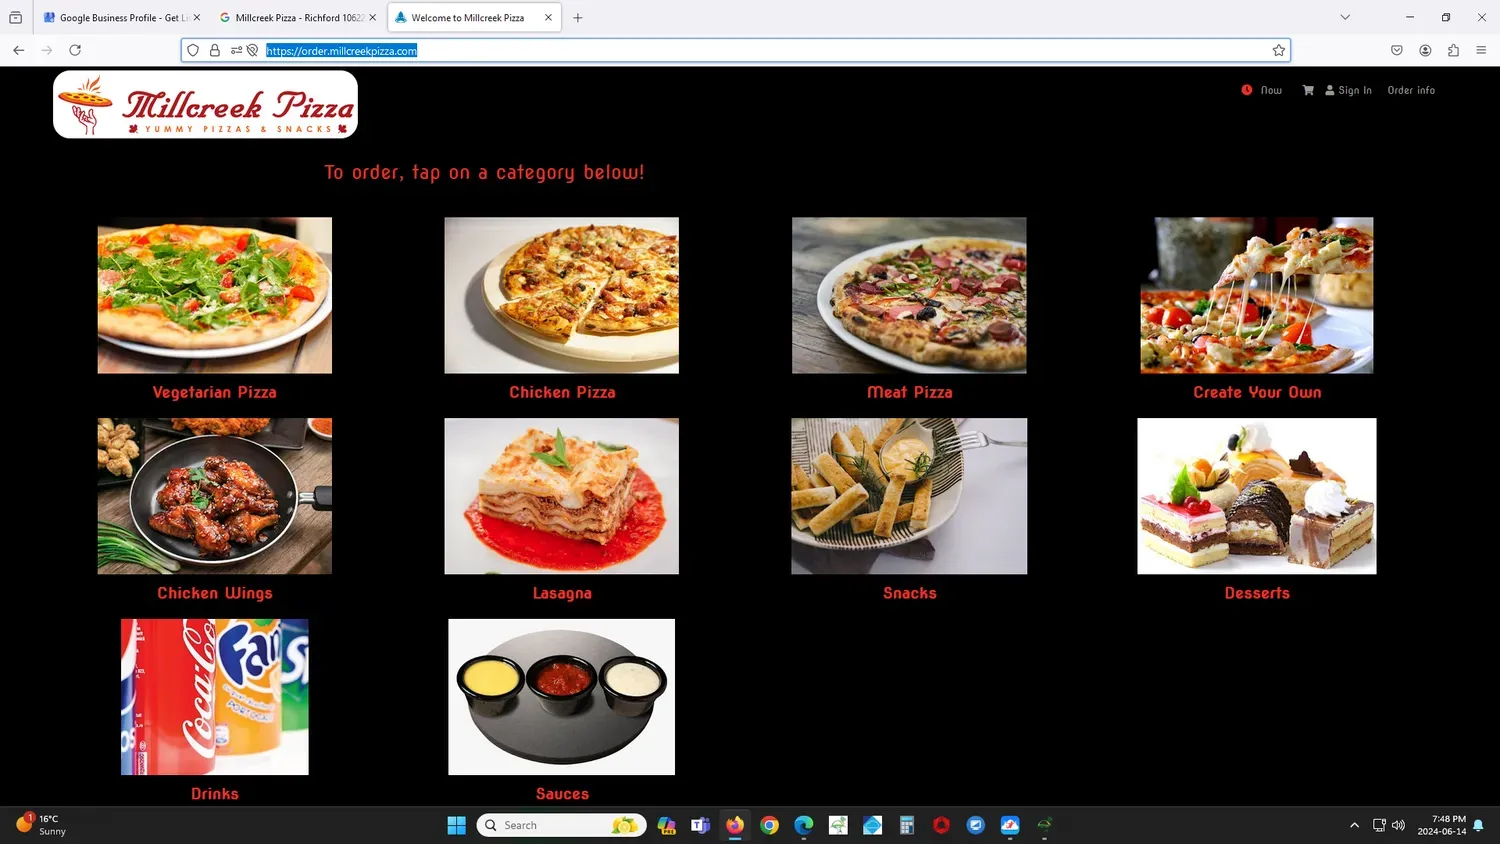Screen dimensions: 1500x844
Task: Open the Create Your Own label
Action: tap(1257, 392)
